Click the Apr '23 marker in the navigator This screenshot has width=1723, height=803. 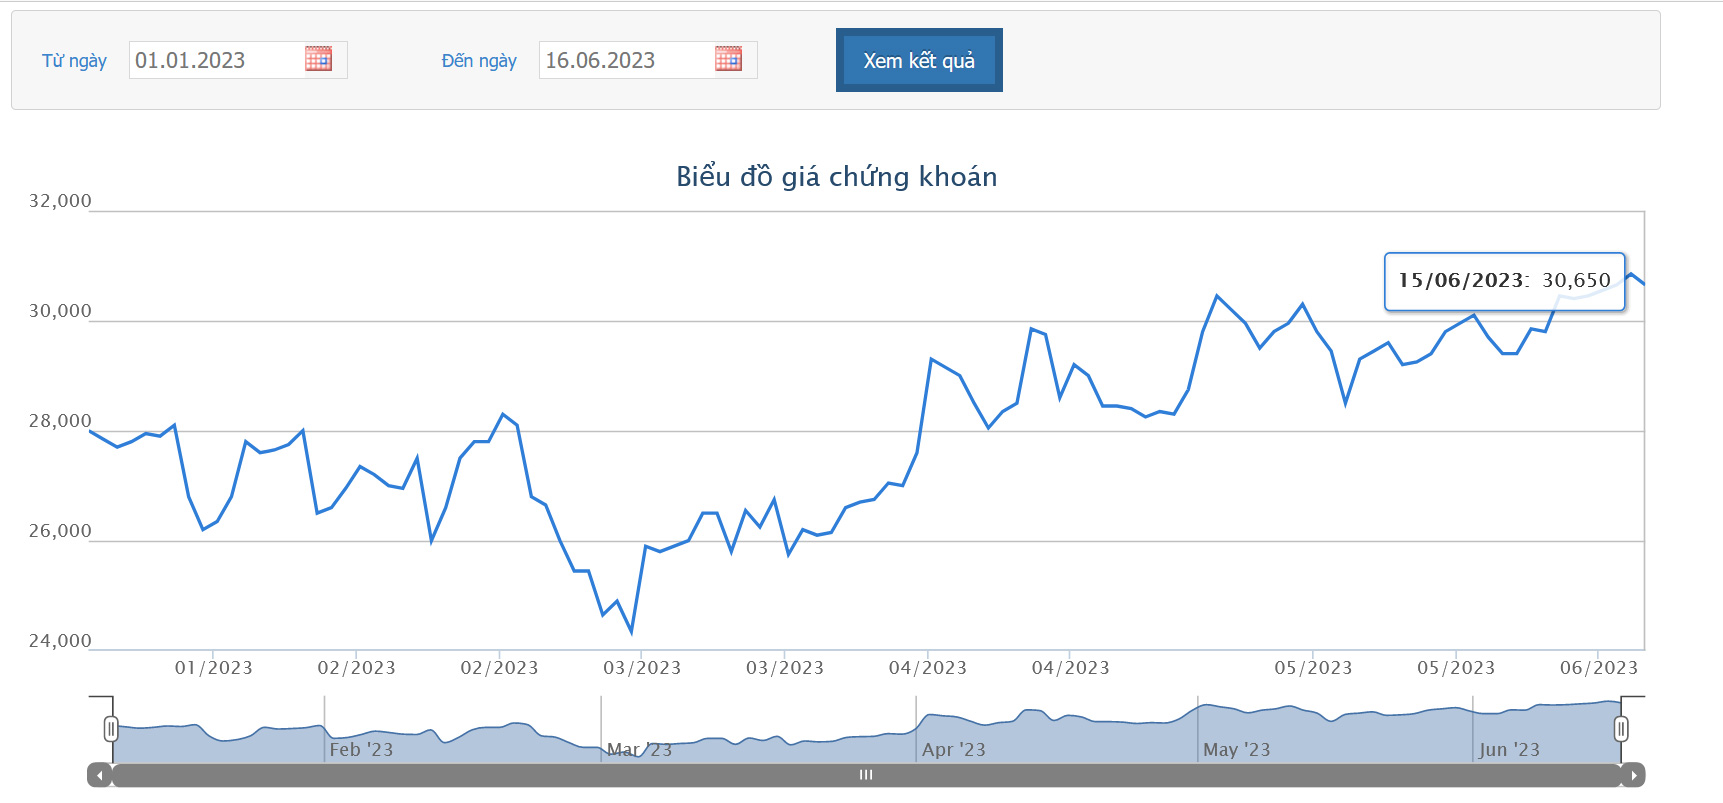tap(953, 749)
